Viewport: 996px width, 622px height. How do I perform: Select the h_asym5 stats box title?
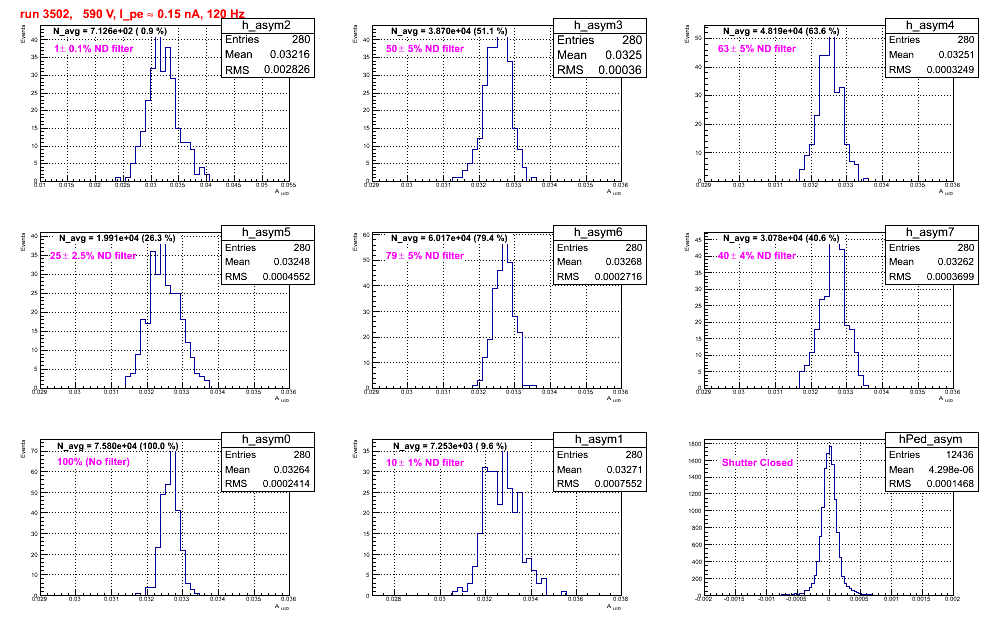(x=266, y=233)
